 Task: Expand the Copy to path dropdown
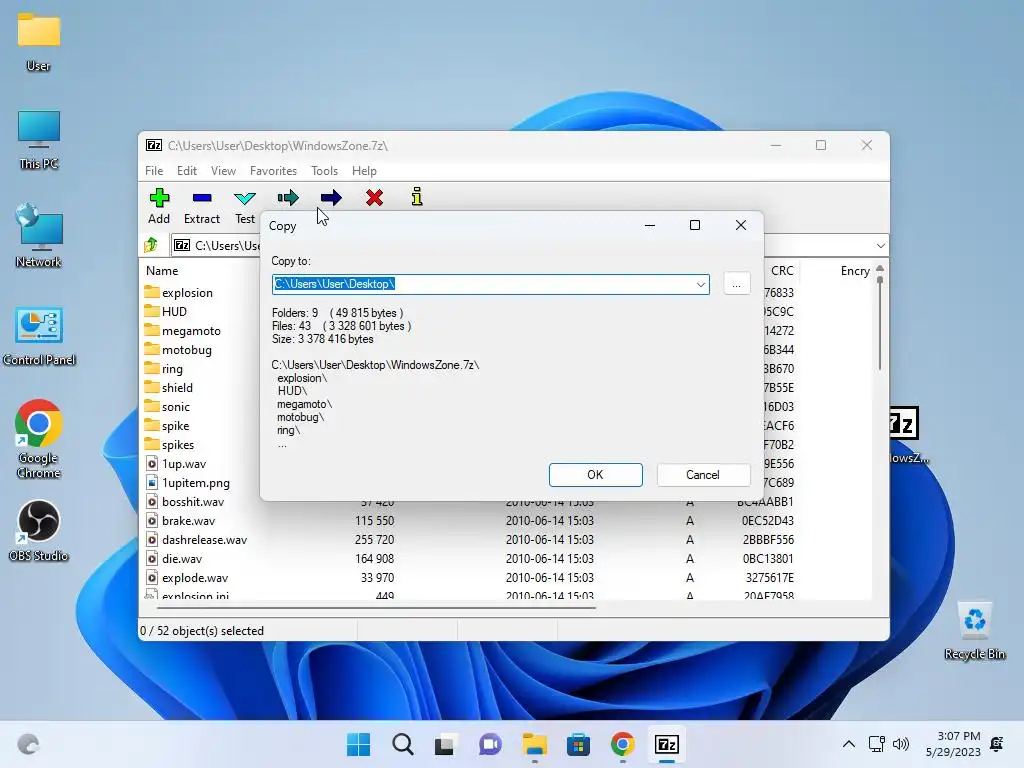click(700, 284)
